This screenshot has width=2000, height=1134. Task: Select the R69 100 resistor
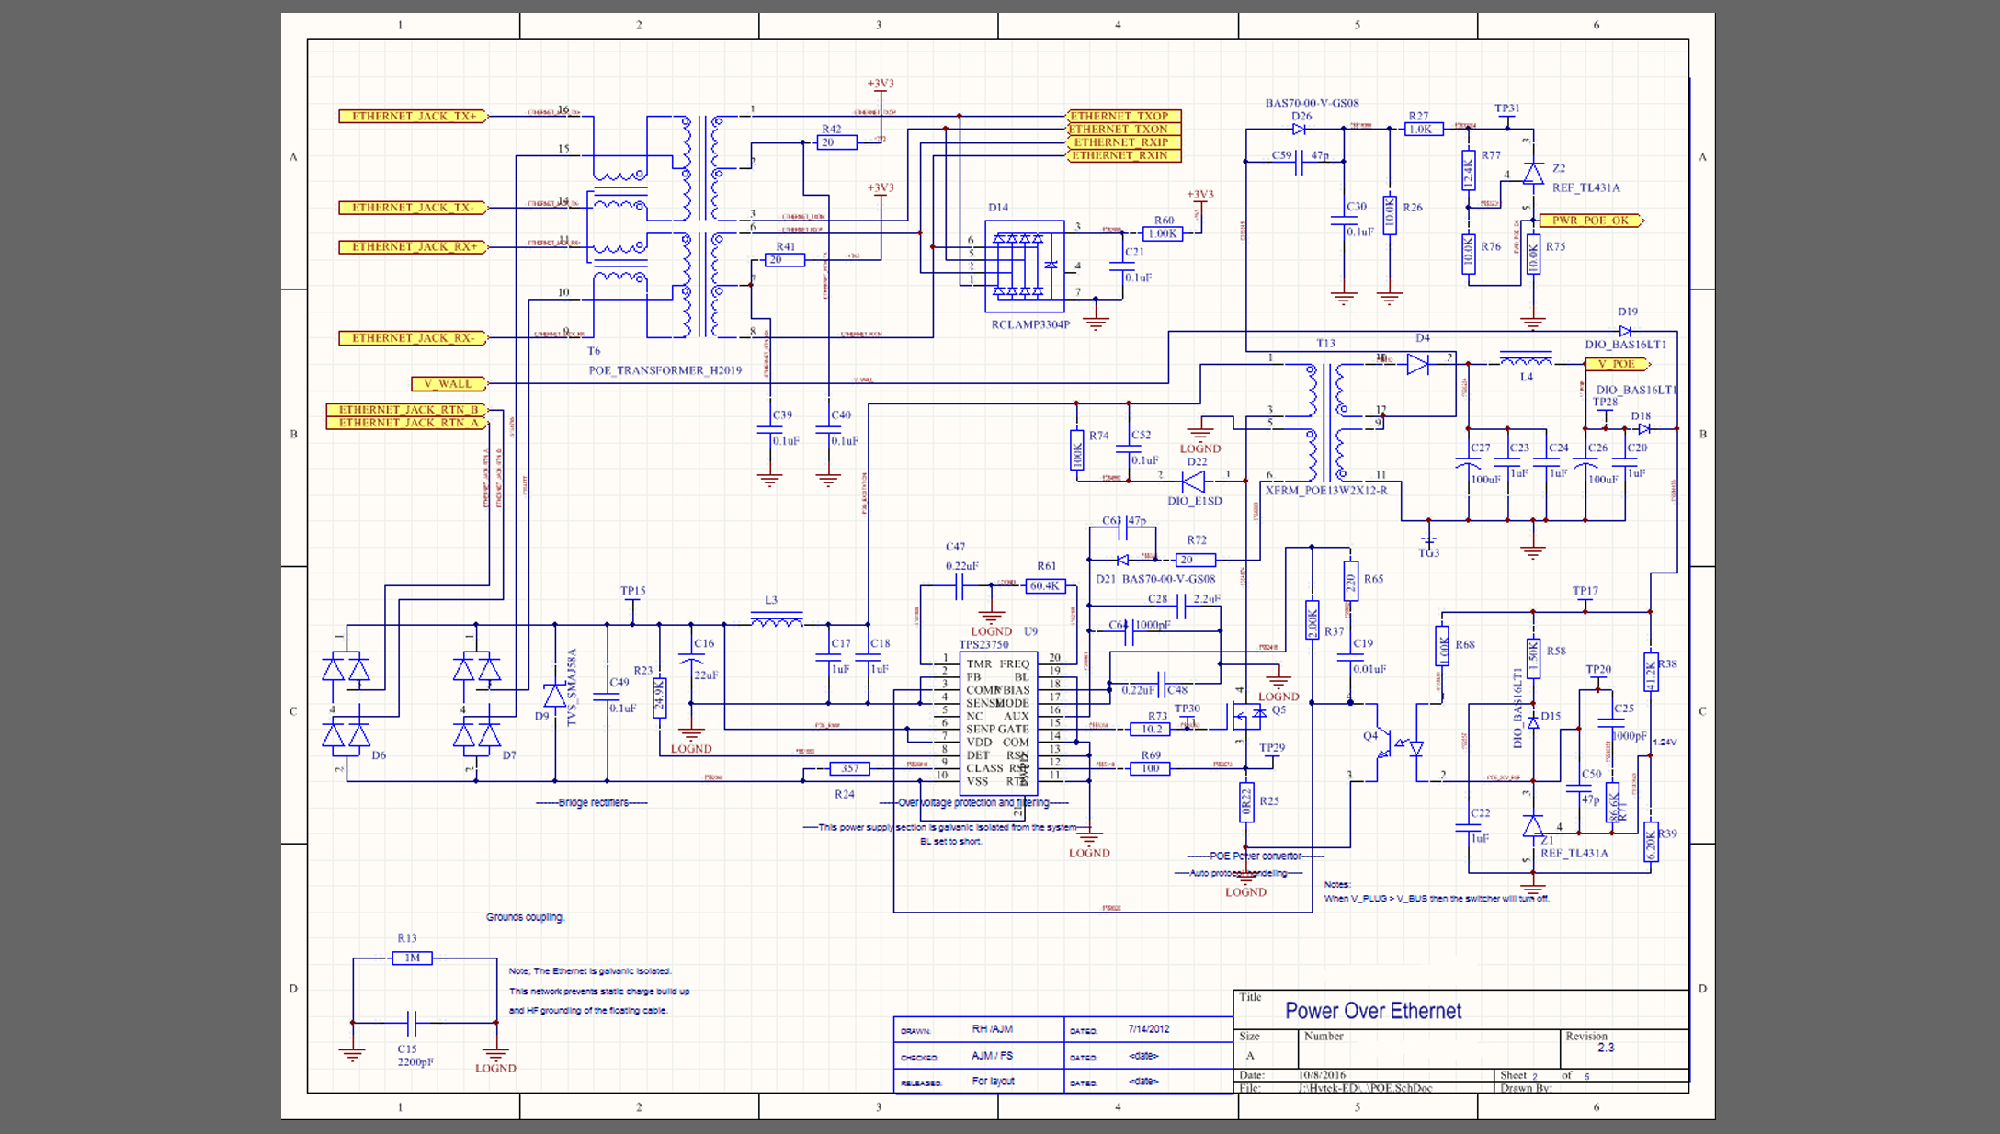pos(1150,769)
